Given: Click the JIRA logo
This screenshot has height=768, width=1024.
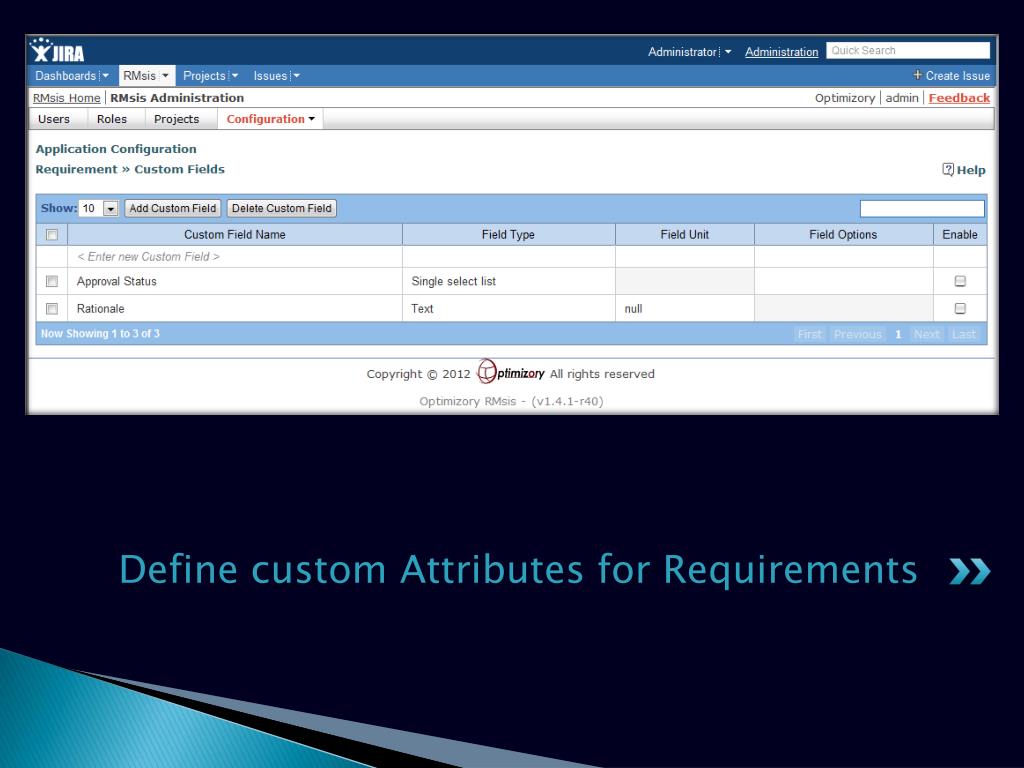Looking at the screenshot, I should tap(57, 50).
